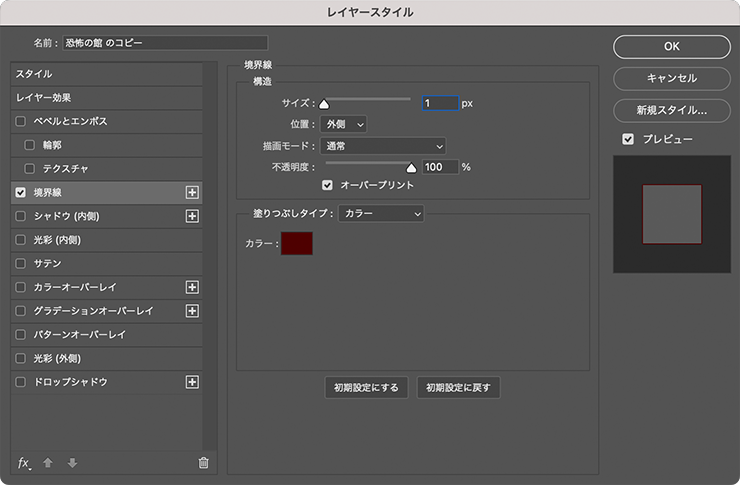
Task: Add another カラーオーバーレイ with plus icon
Action: 193,287
